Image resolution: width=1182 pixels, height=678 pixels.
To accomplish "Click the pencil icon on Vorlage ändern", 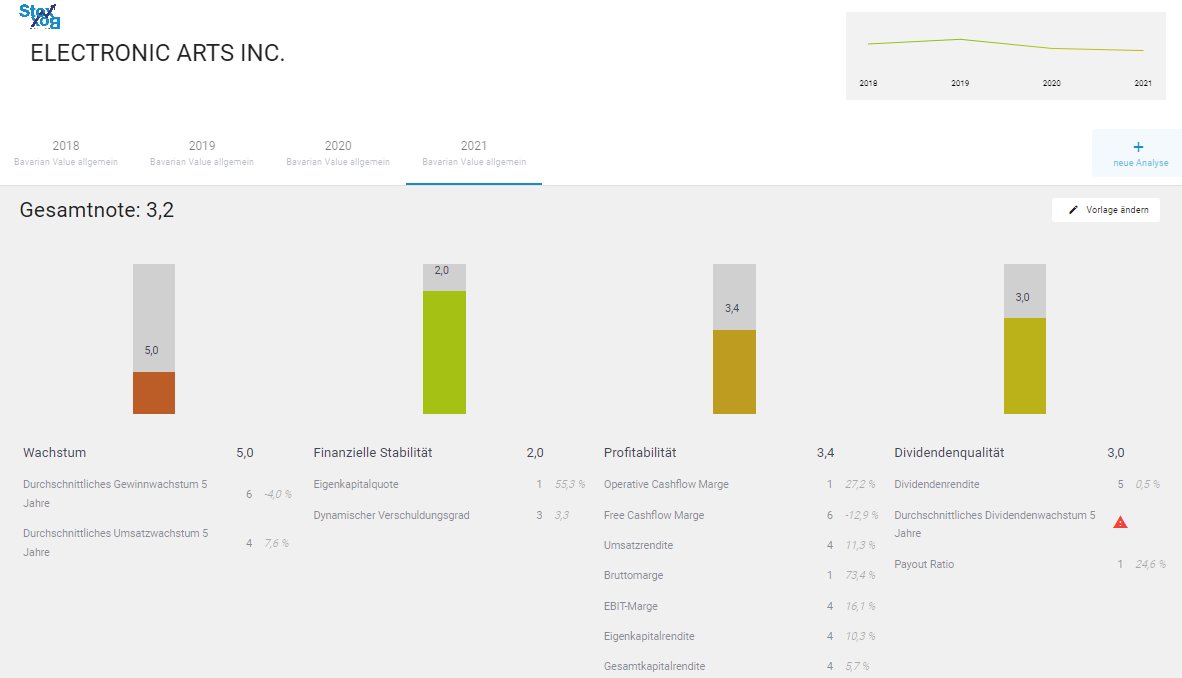I will pyautogui.click(x=1073, y=210).
